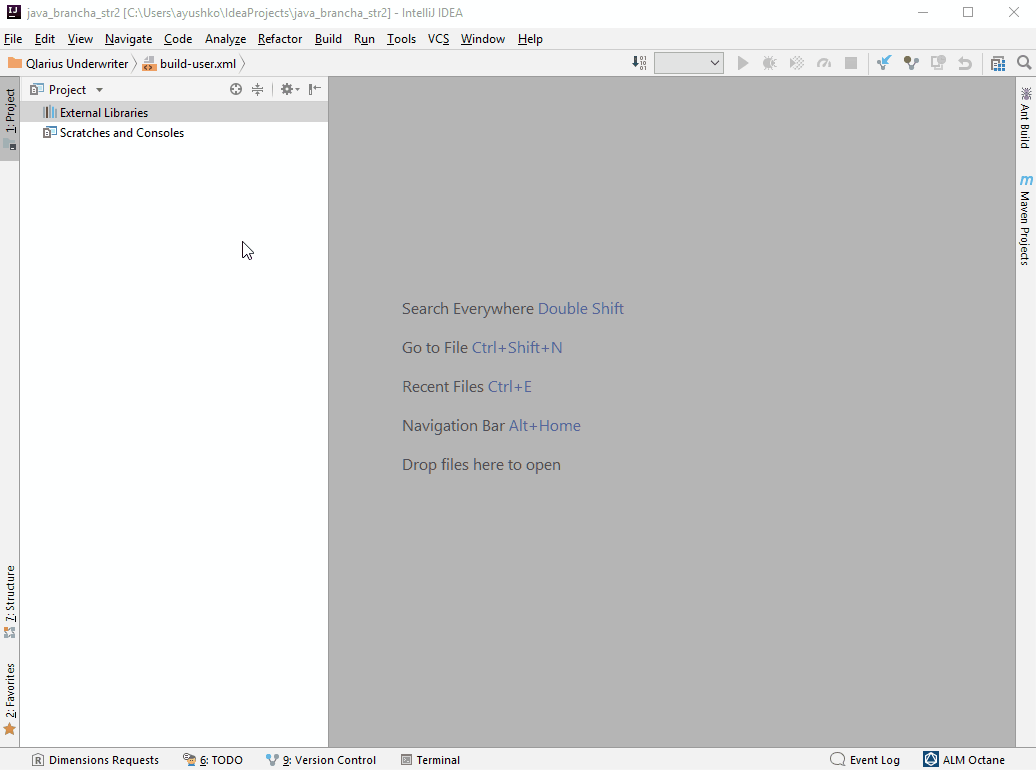Open Project panel gear settings dropdown
The height and width of the screenshot is (770, 1036).
[289, 89]
